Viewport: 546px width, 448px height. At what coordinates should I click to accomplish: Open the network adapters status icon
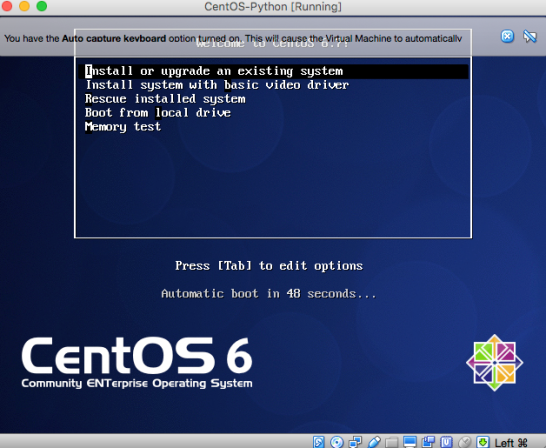[x=355, y=442]
